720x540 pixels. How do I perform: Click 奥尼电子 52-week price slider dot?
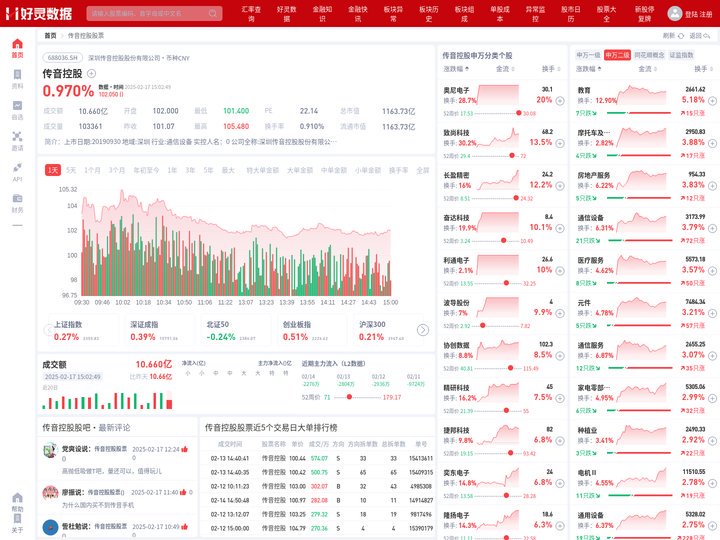[x=518, y=113]
